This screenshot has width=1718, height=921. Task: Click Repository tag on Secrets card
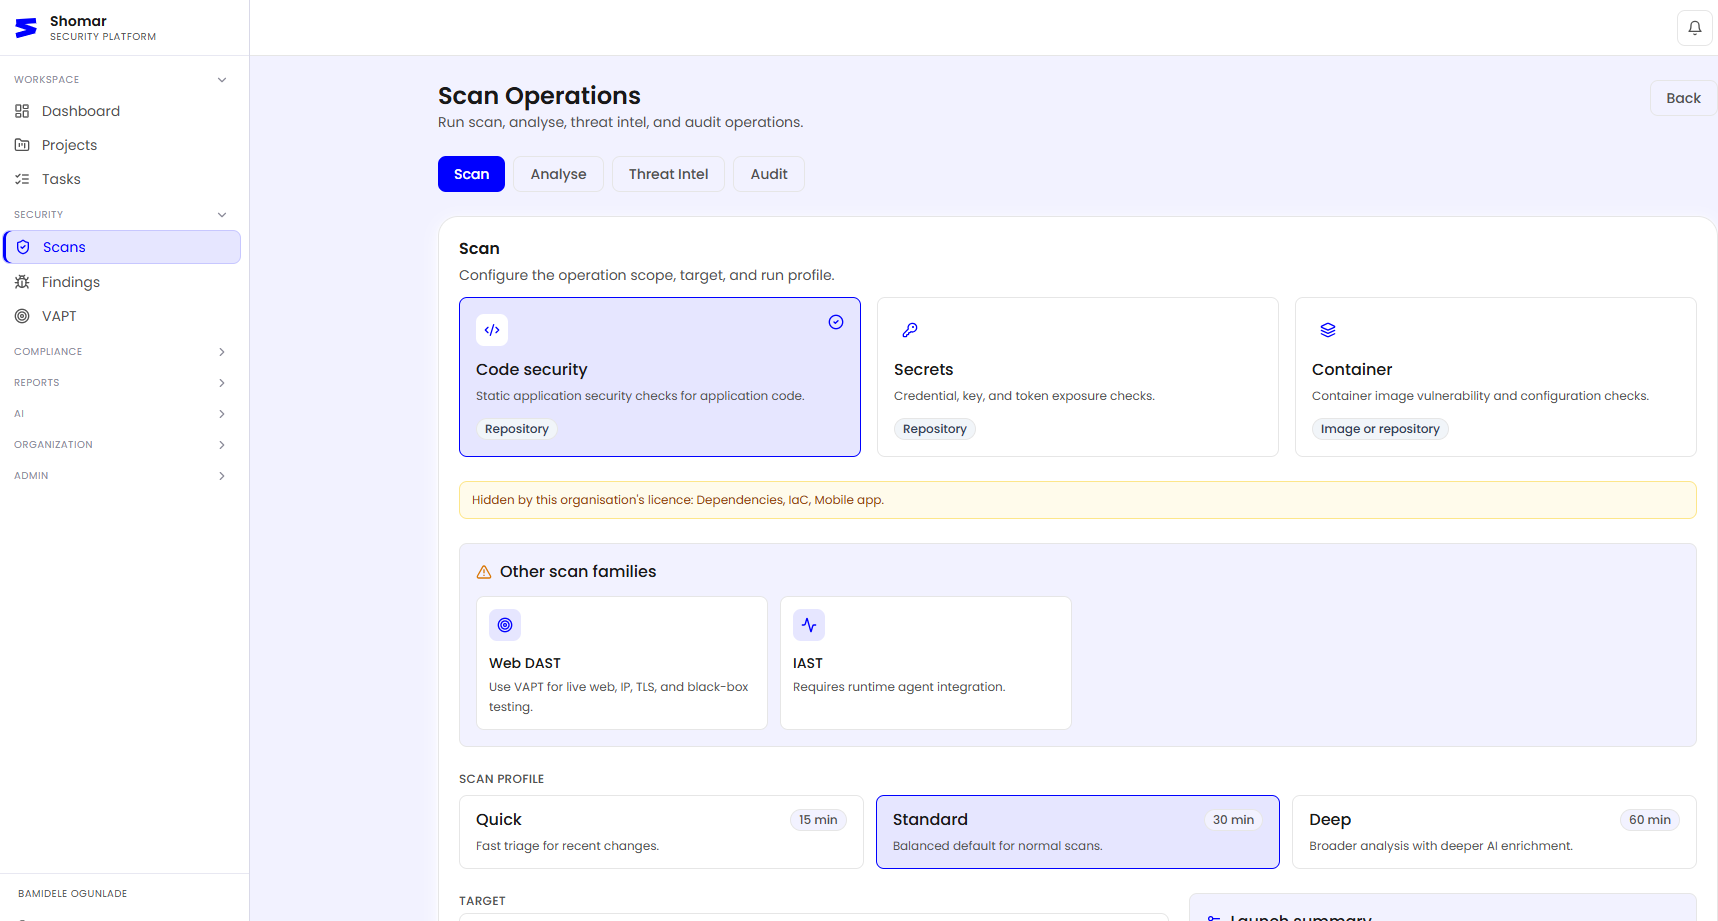(935, 429)
